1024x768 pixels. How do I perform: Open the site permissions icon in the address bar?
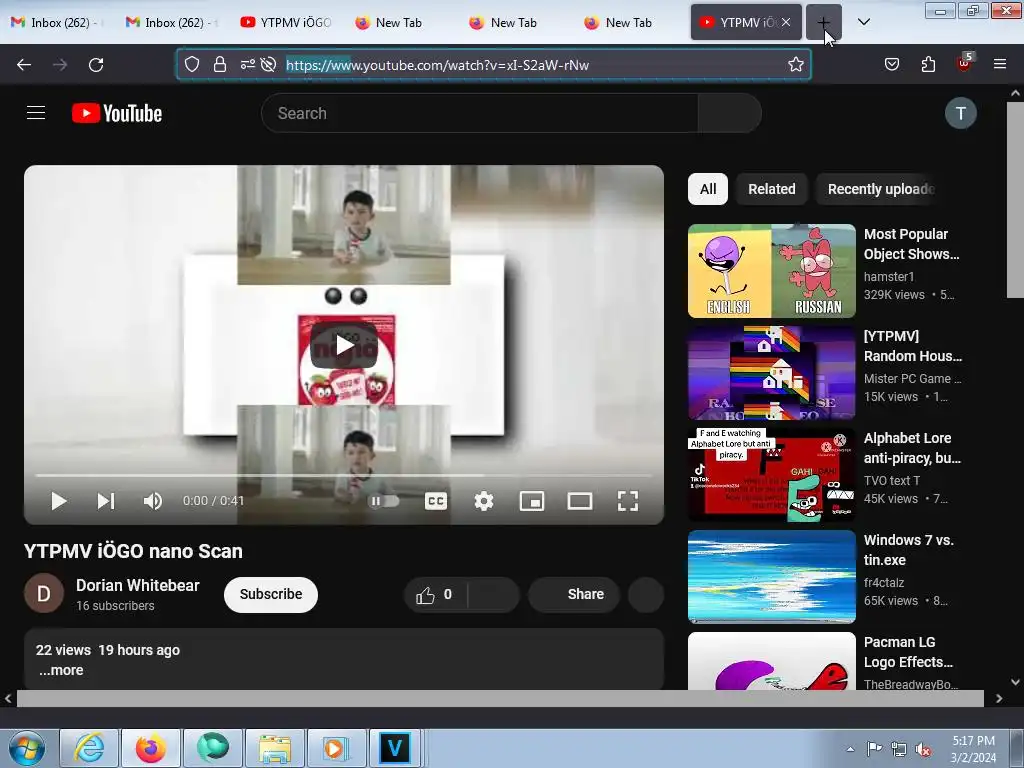pyautogui.click(x=248, y=64)
